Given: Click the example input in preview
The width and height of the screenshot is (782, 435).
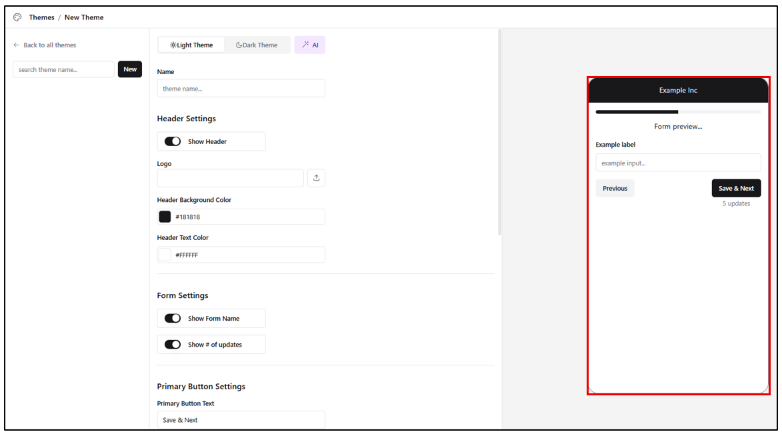Looking at the screenshot, I should pyautogui.click(x=678, y=162).
